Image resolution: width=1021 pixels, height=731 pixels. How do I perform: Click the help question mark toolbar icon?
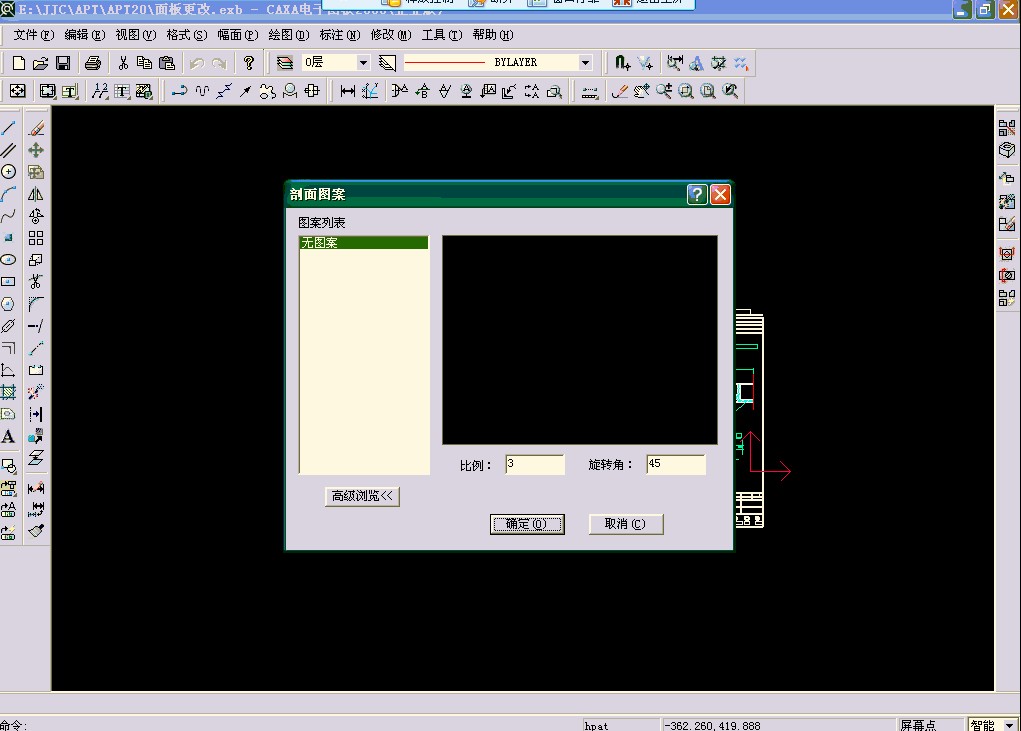tap(249, 63)
